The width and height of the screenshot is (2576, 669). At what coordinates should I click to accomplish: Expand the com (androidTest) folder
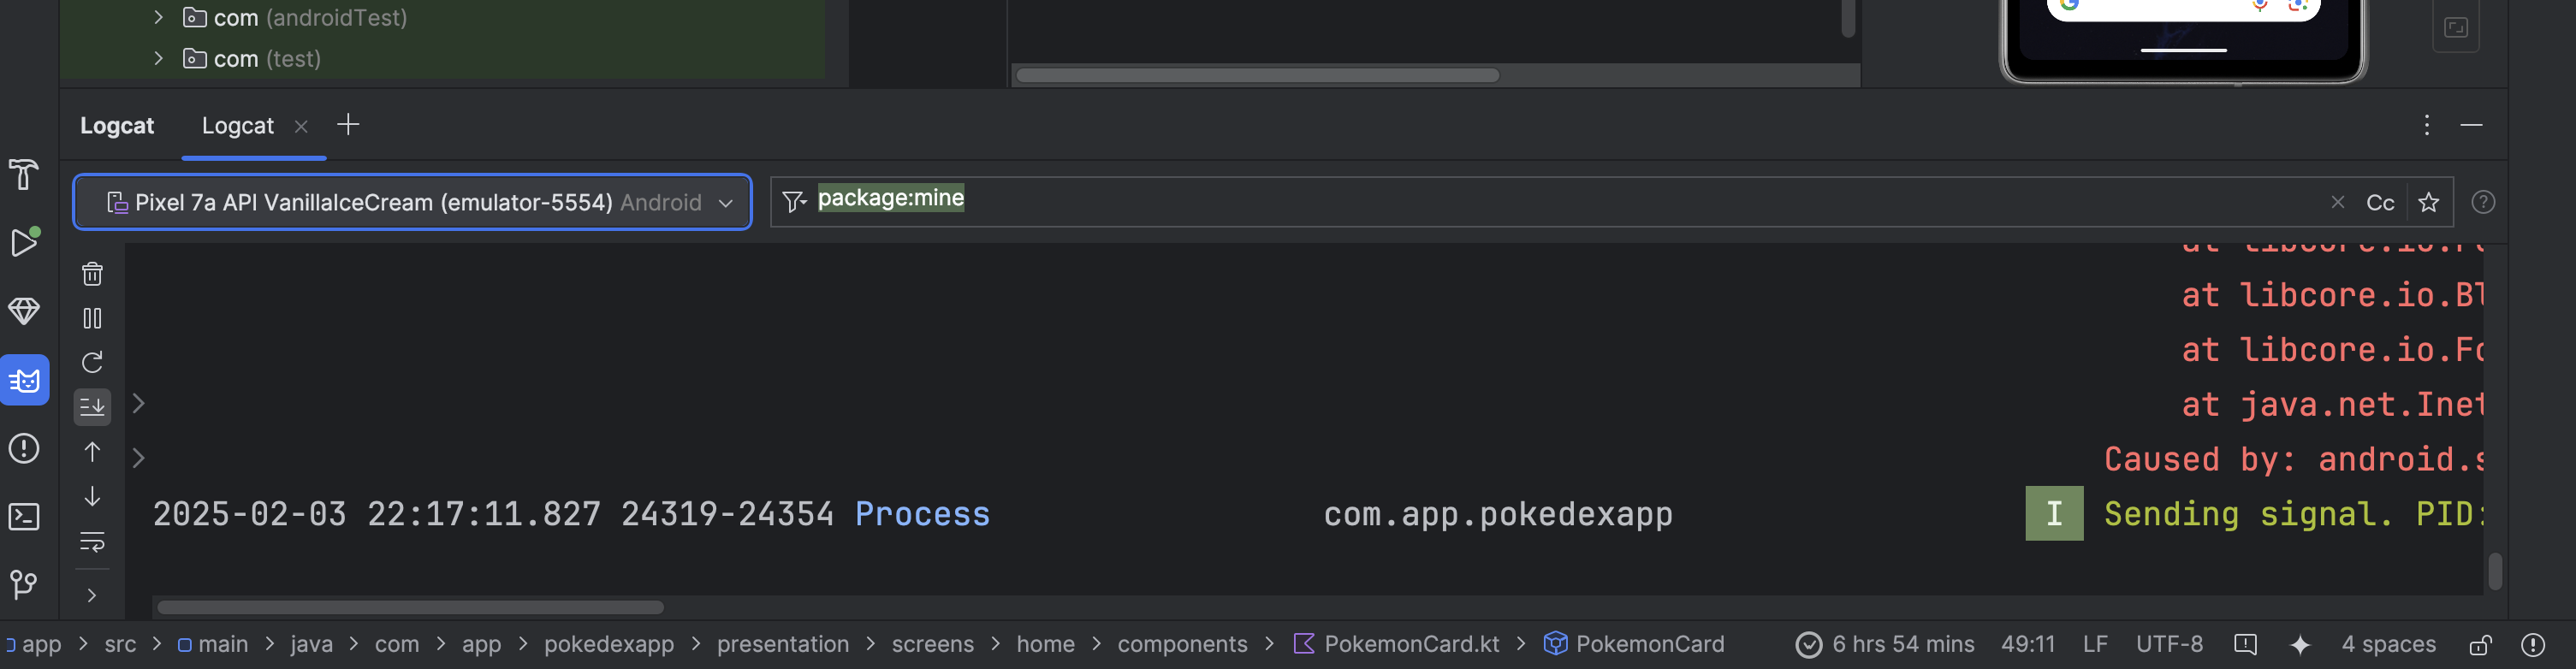click(x=158, y=17)
